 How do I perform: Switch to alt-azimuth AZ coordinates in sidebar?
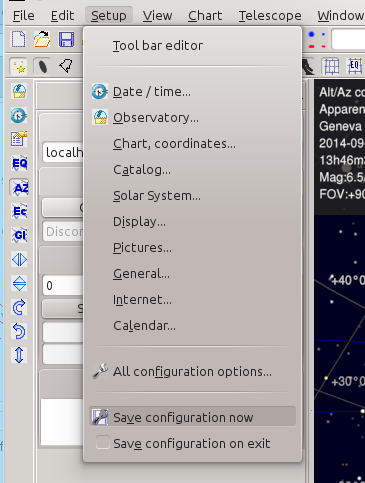[19, 188]
